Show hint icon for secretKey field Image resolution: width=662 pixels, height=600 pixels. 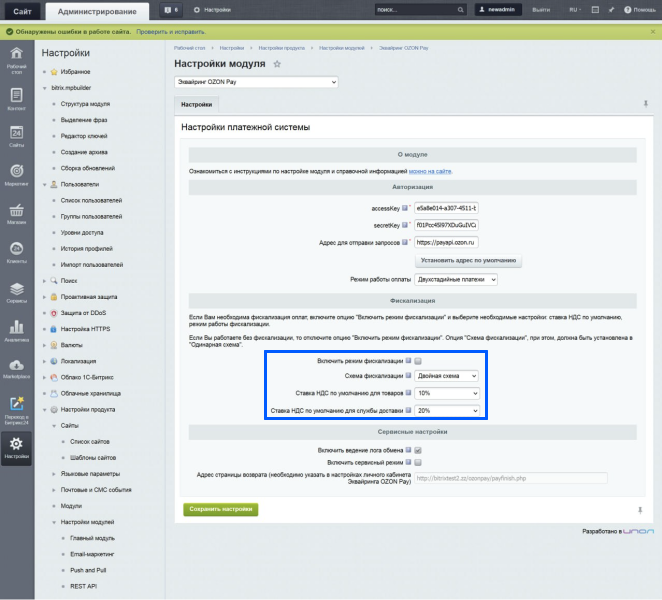(x=405, y=225)
